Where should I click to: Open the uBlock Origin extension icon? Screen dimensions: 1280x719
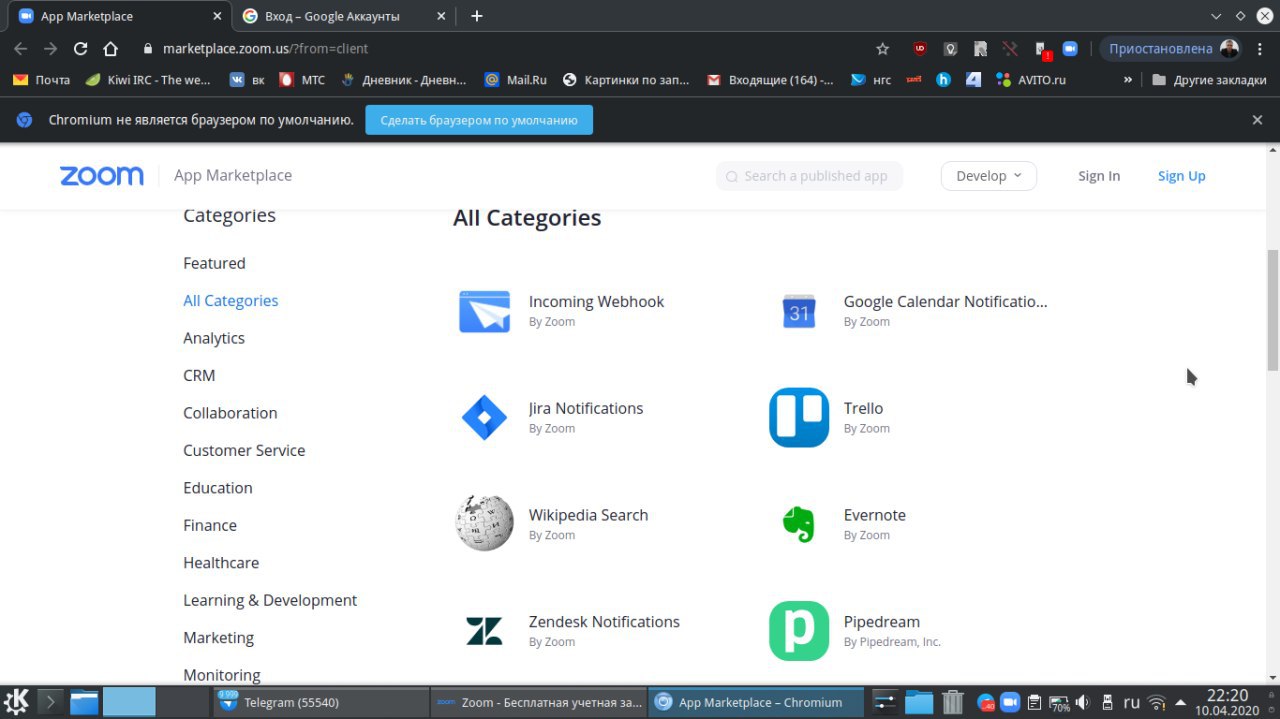pos(920,48)
